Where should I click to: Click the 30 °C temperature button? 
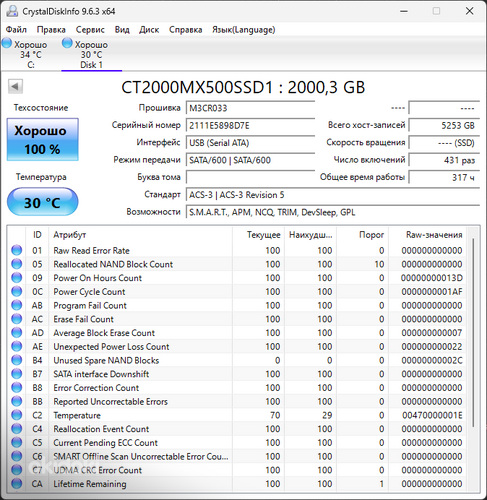(43, 202)
